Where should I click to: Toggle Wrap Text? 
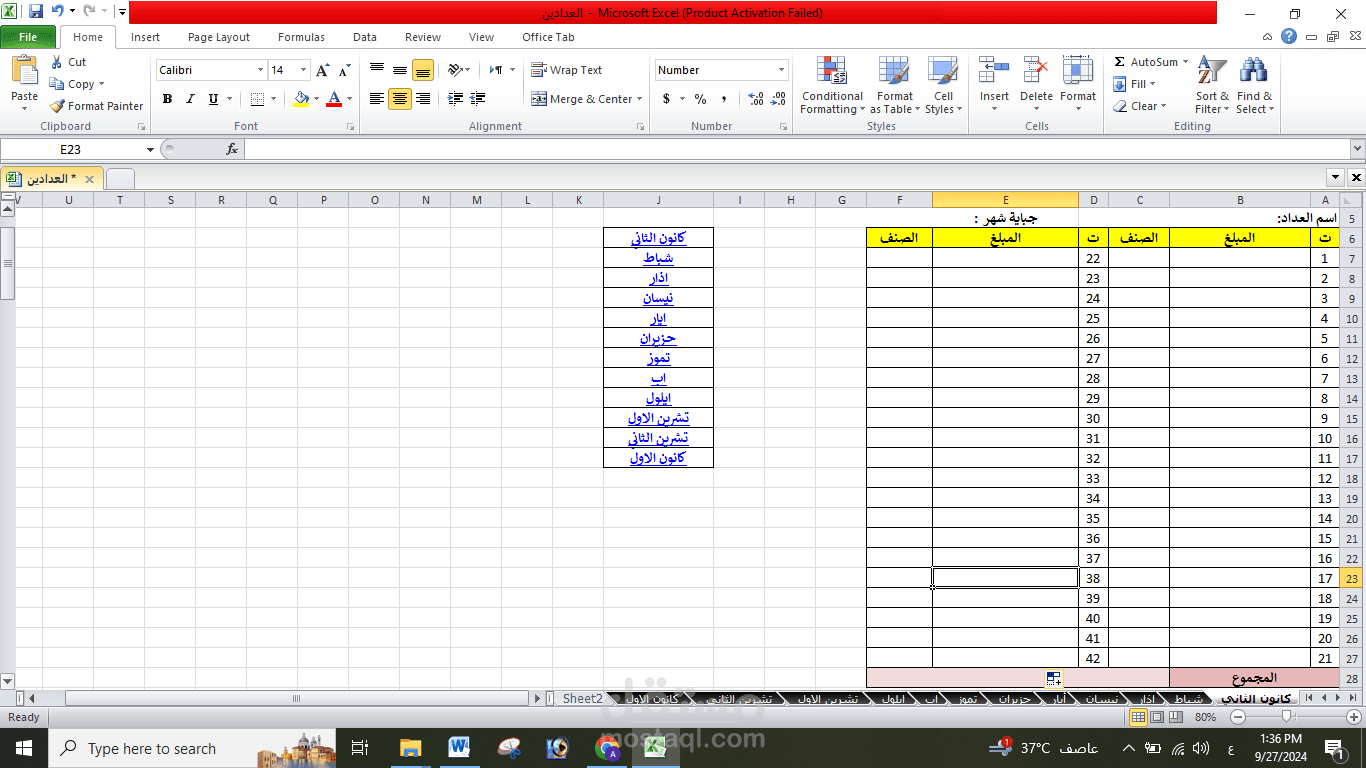pyautogui.click(x=566, y=70)
